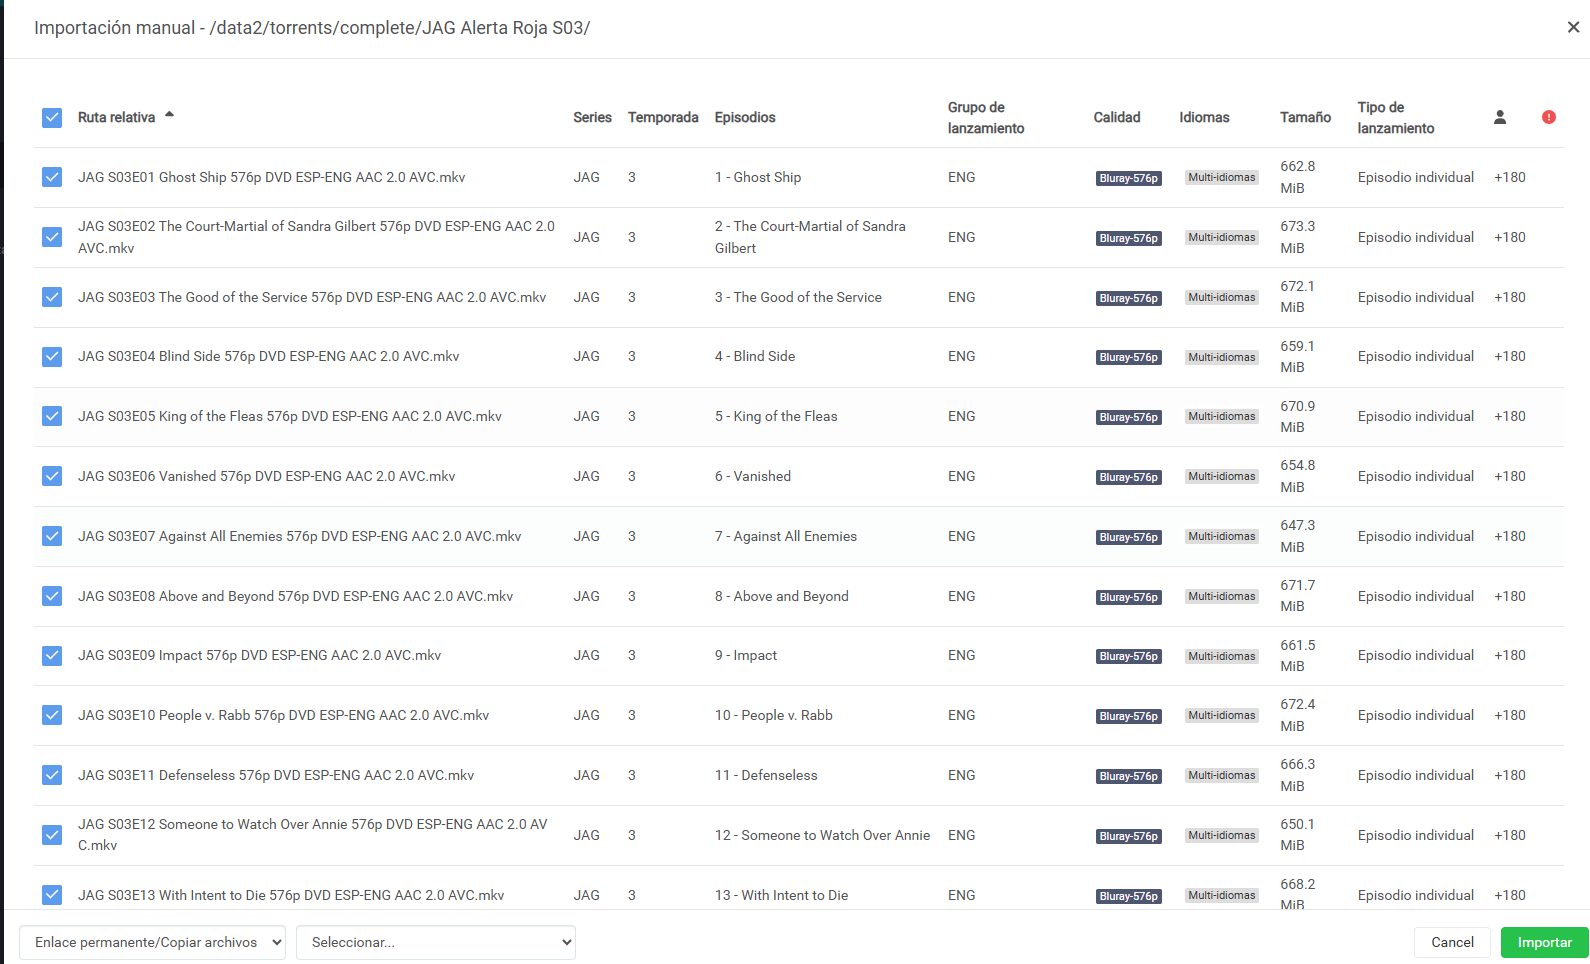This screenshot has width=1590, height=964.
Task: Sort by the Tamaño column header
Action: tap(1305, 117)
